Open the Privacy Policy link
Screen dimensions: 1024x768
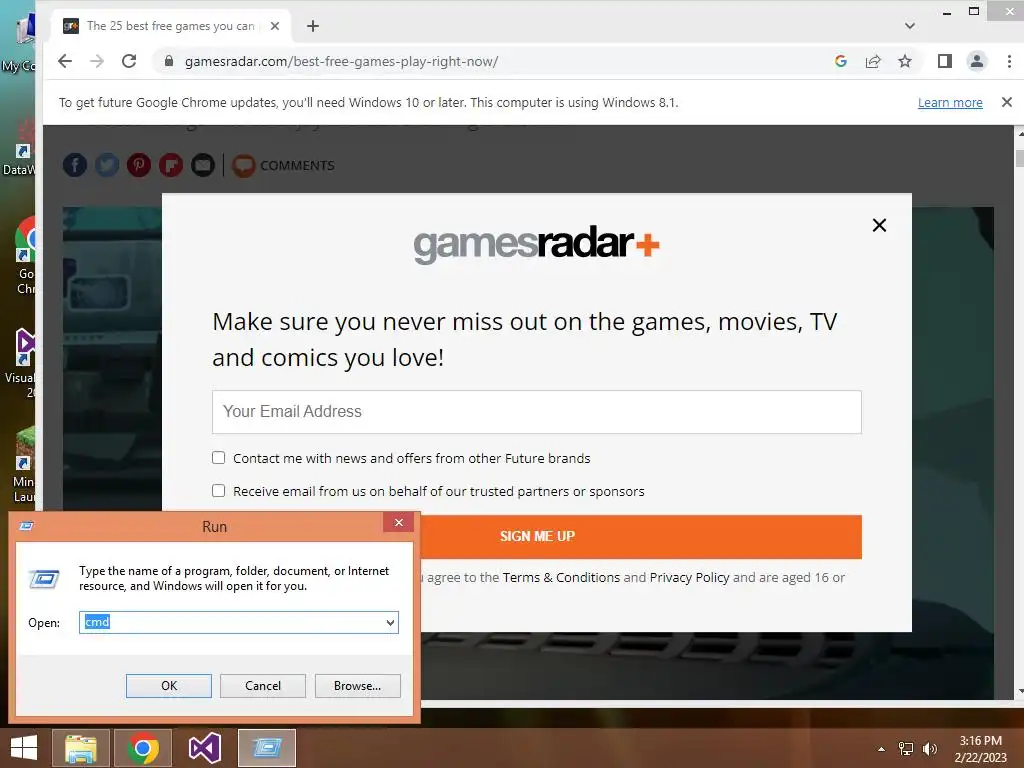(x=689, y=577)
